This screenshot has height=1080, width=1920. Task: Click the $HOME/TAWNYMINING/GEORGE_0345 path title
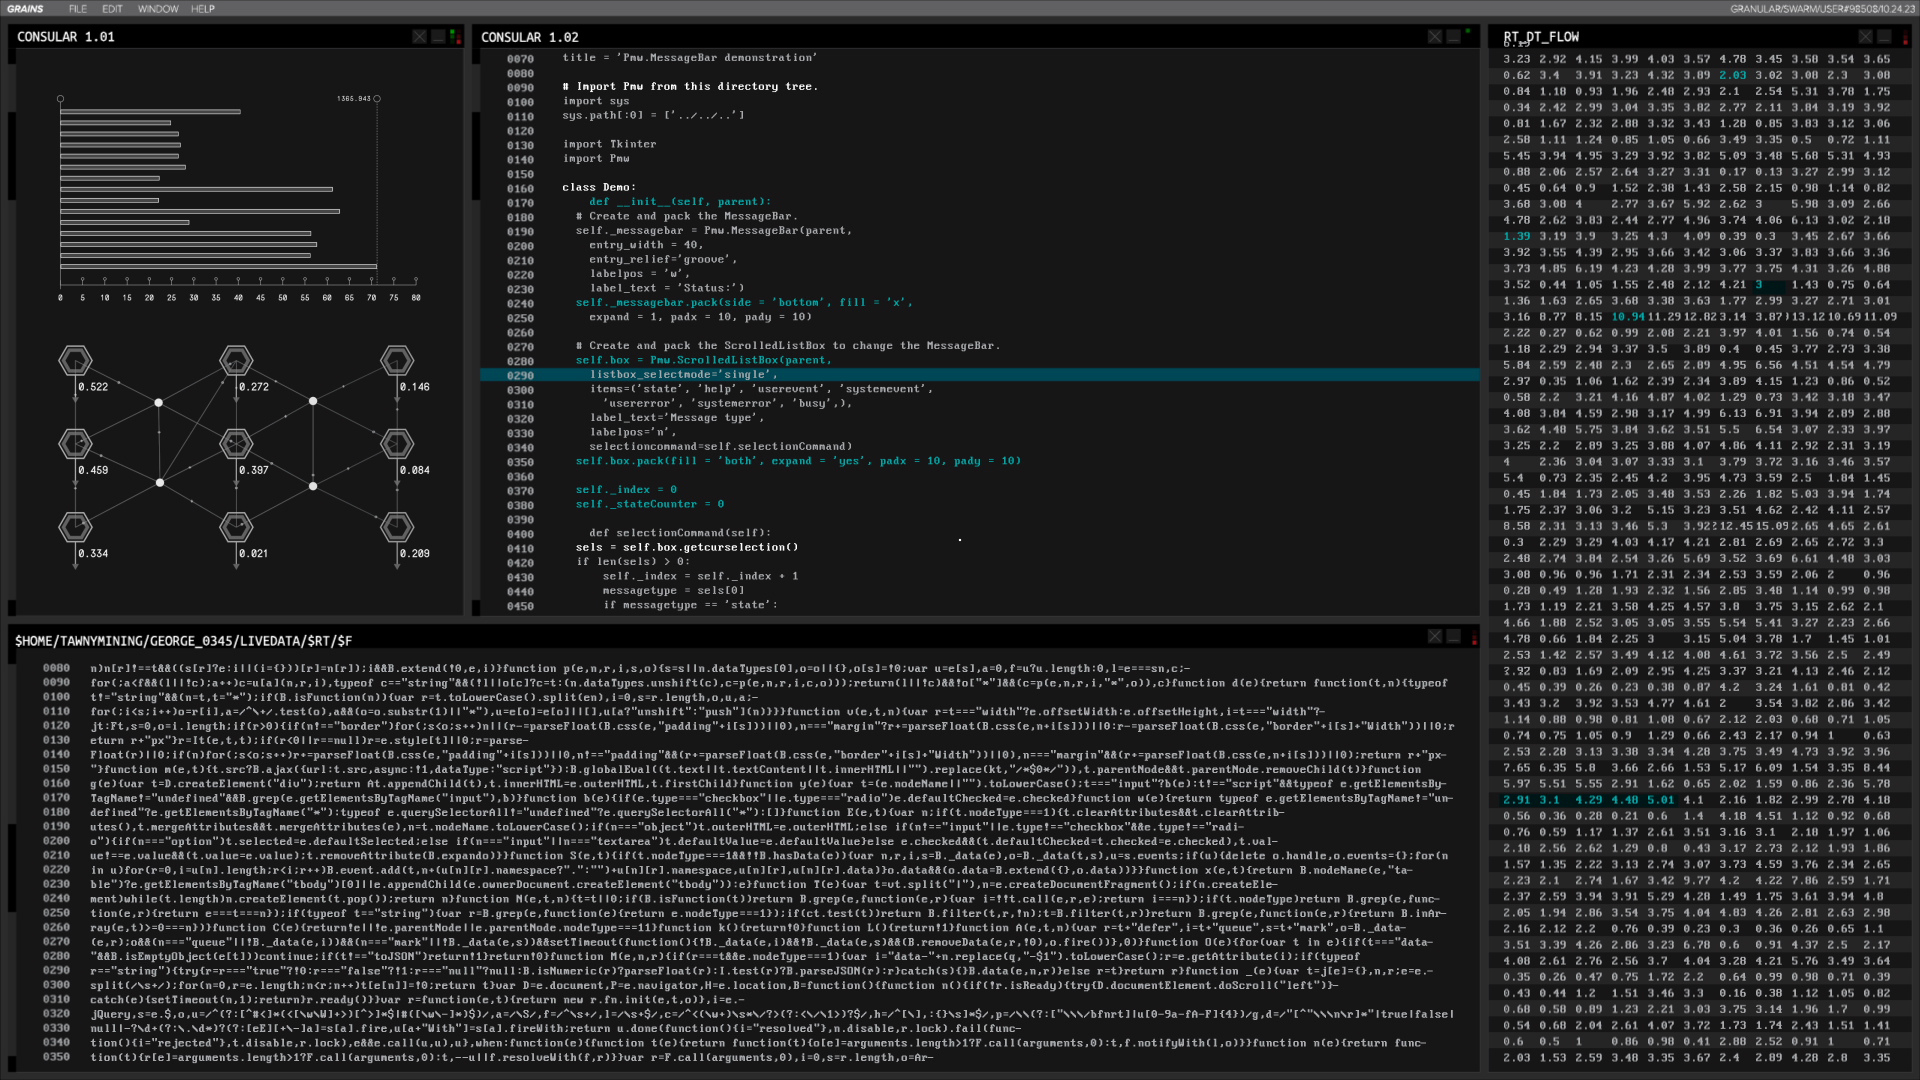click(x=184, y=641)
